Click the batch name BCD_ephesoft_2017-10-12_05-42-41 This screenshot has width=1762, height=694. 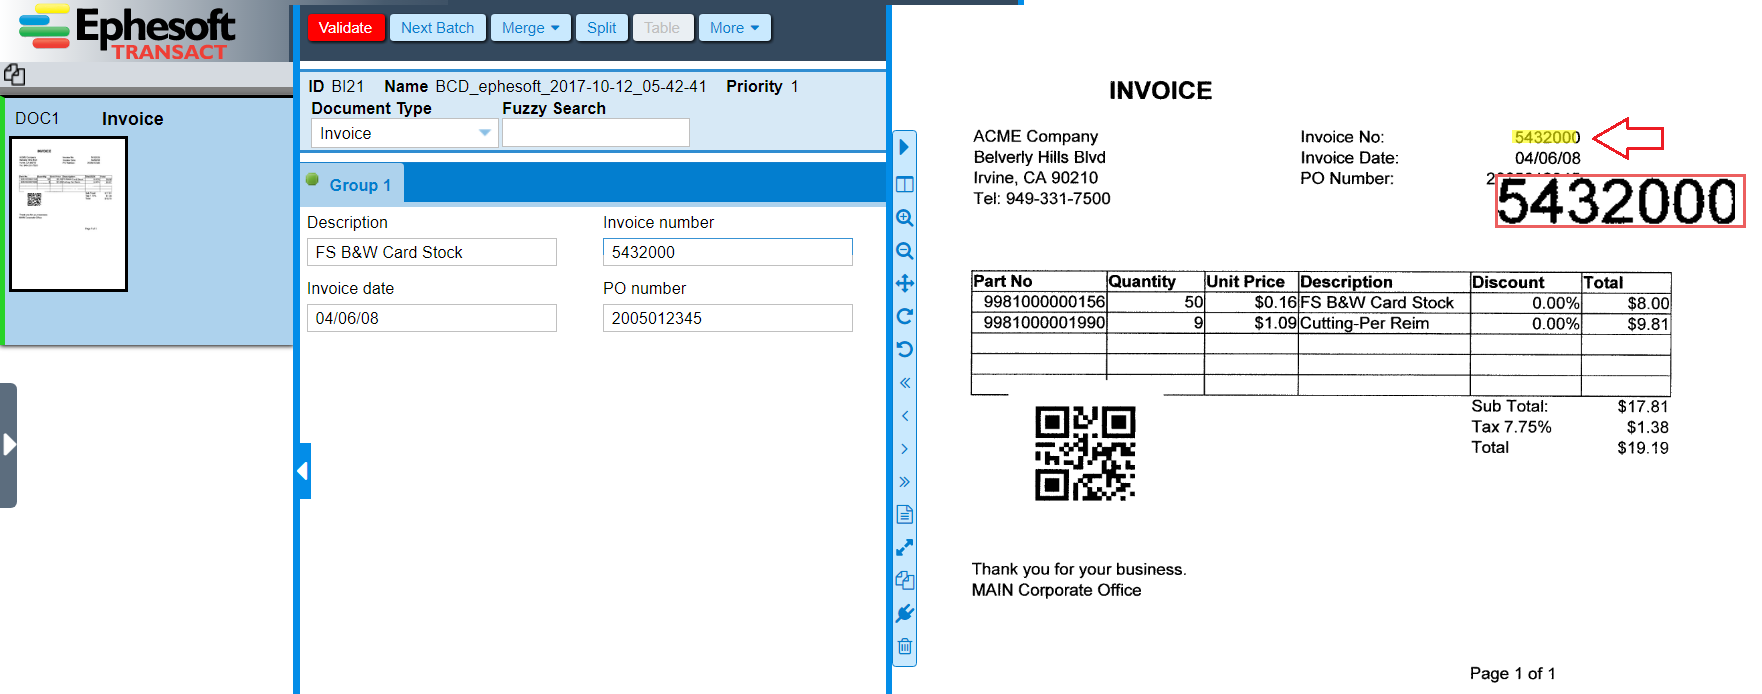(x=571, y=86)
